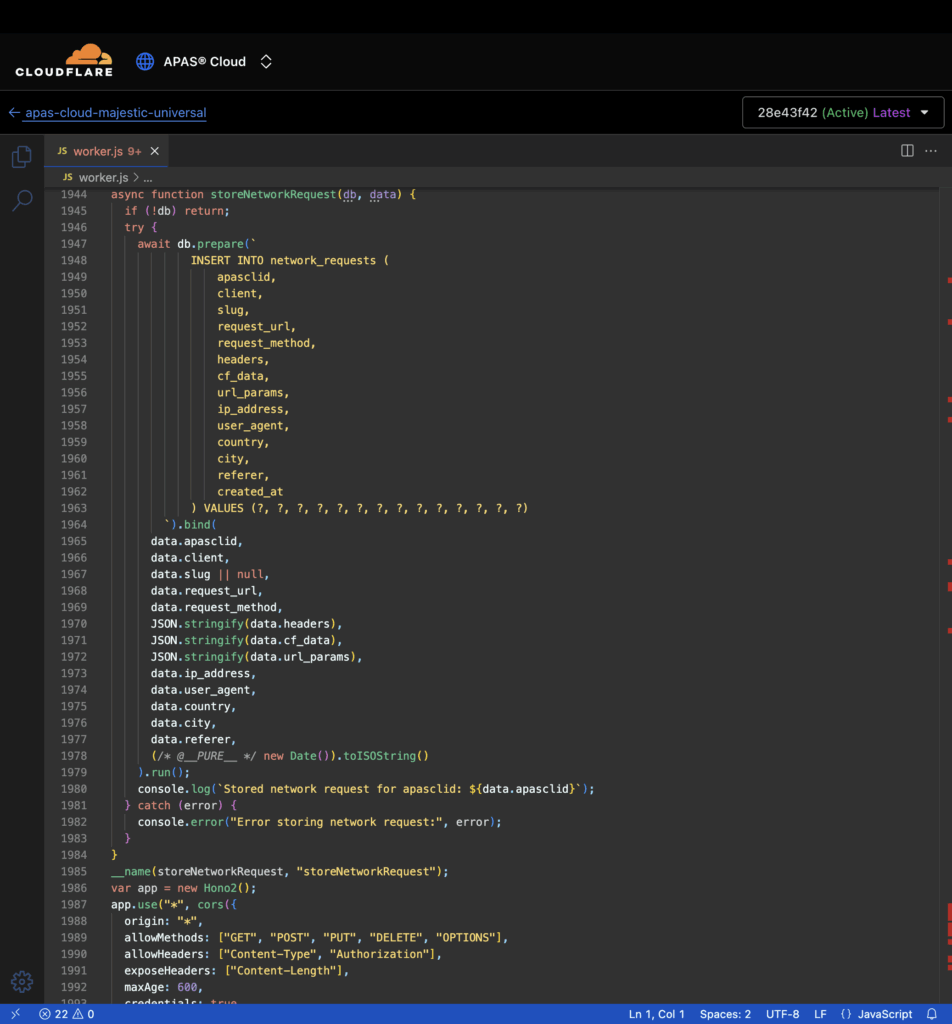The image size is (952, 1024).
Task: Open the APAS® Cloud account switcher
Action: (x=266, y=61)
